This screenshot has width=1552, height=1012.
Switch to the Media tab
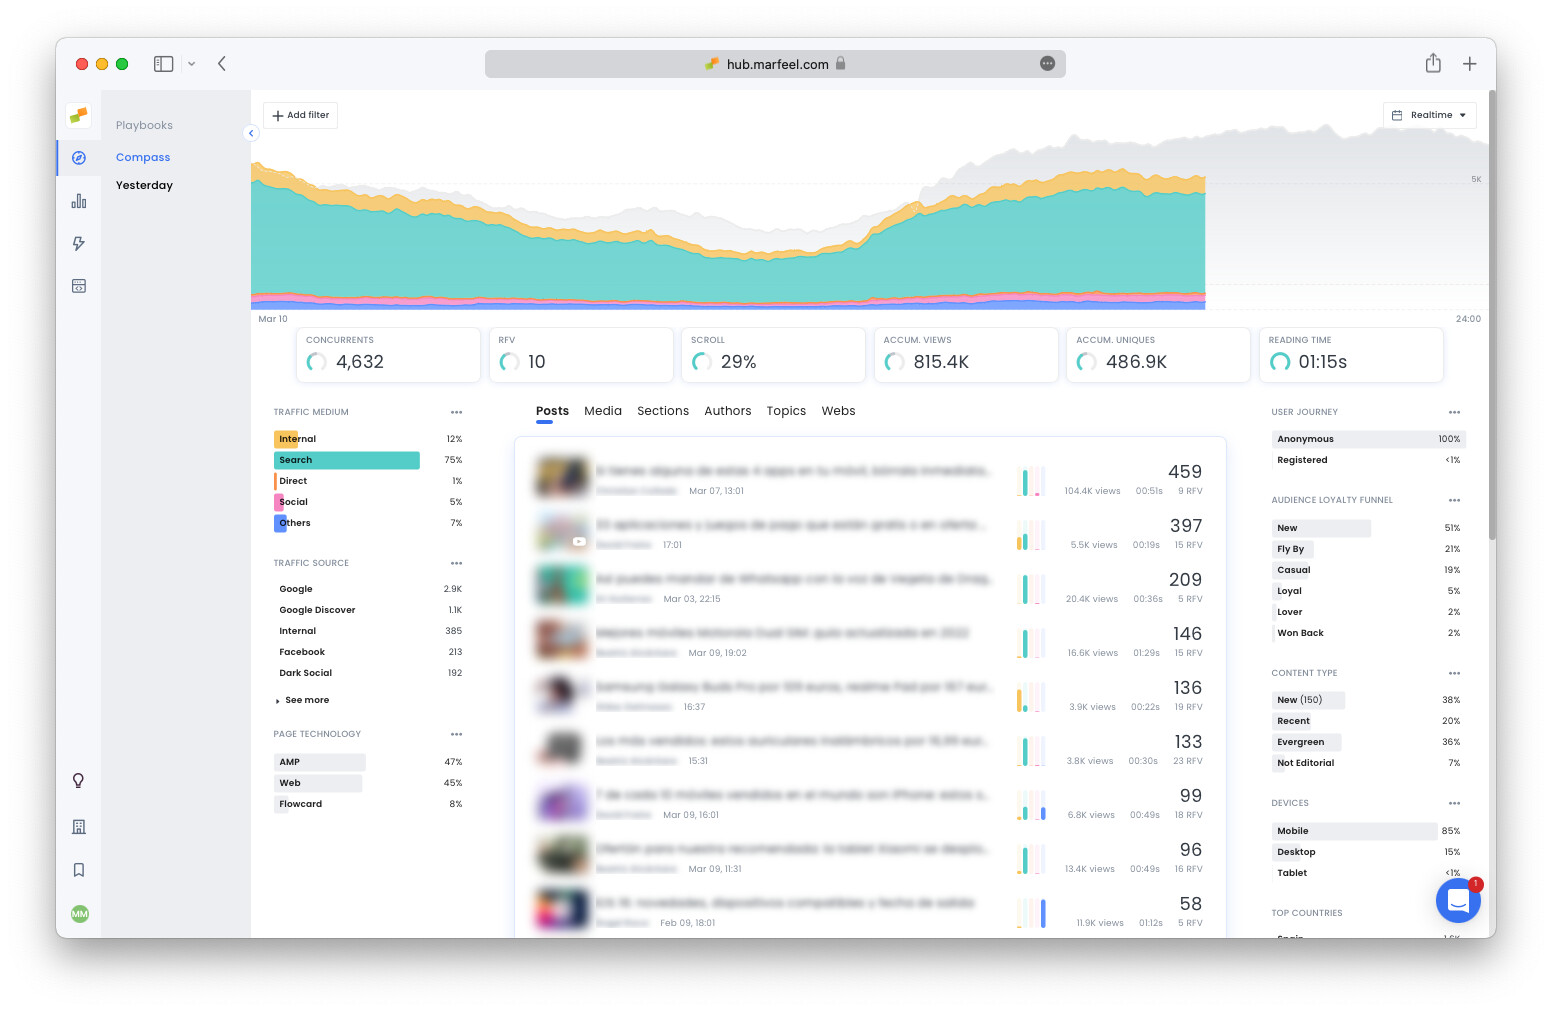pos(602,410)
